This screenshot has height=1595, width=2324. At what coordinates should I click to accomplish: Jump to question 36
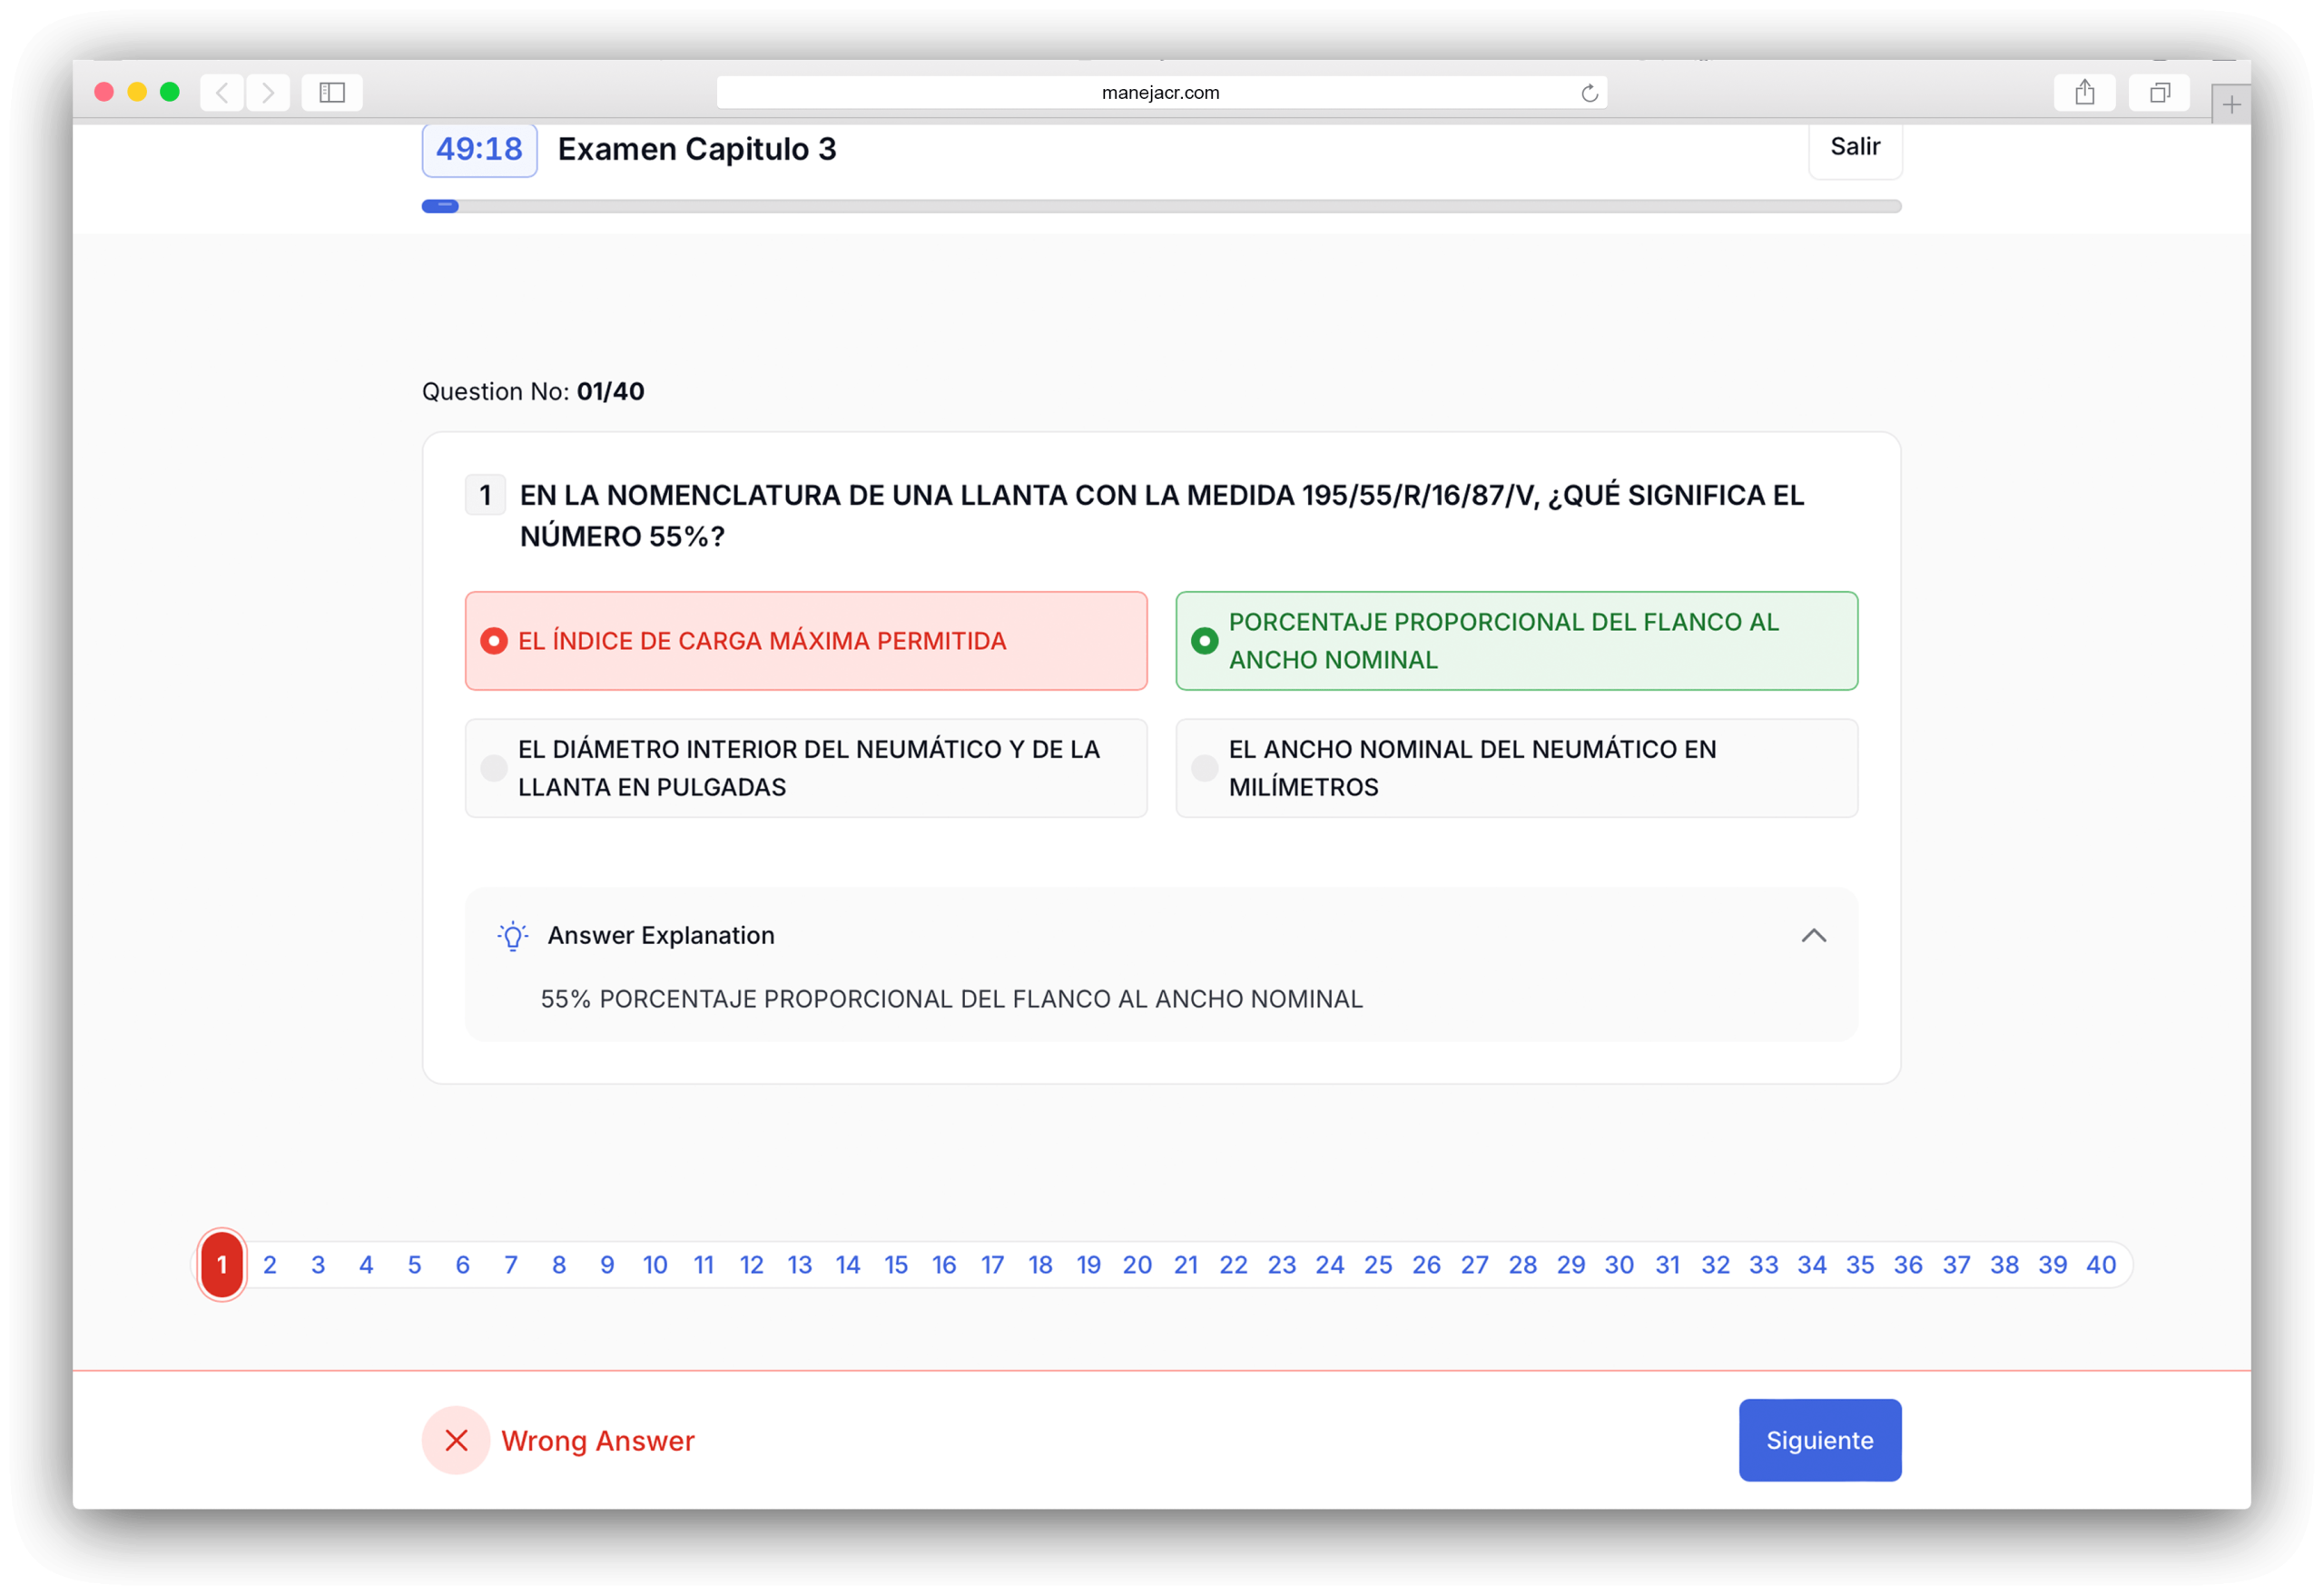click(x=1908, y=1265)
